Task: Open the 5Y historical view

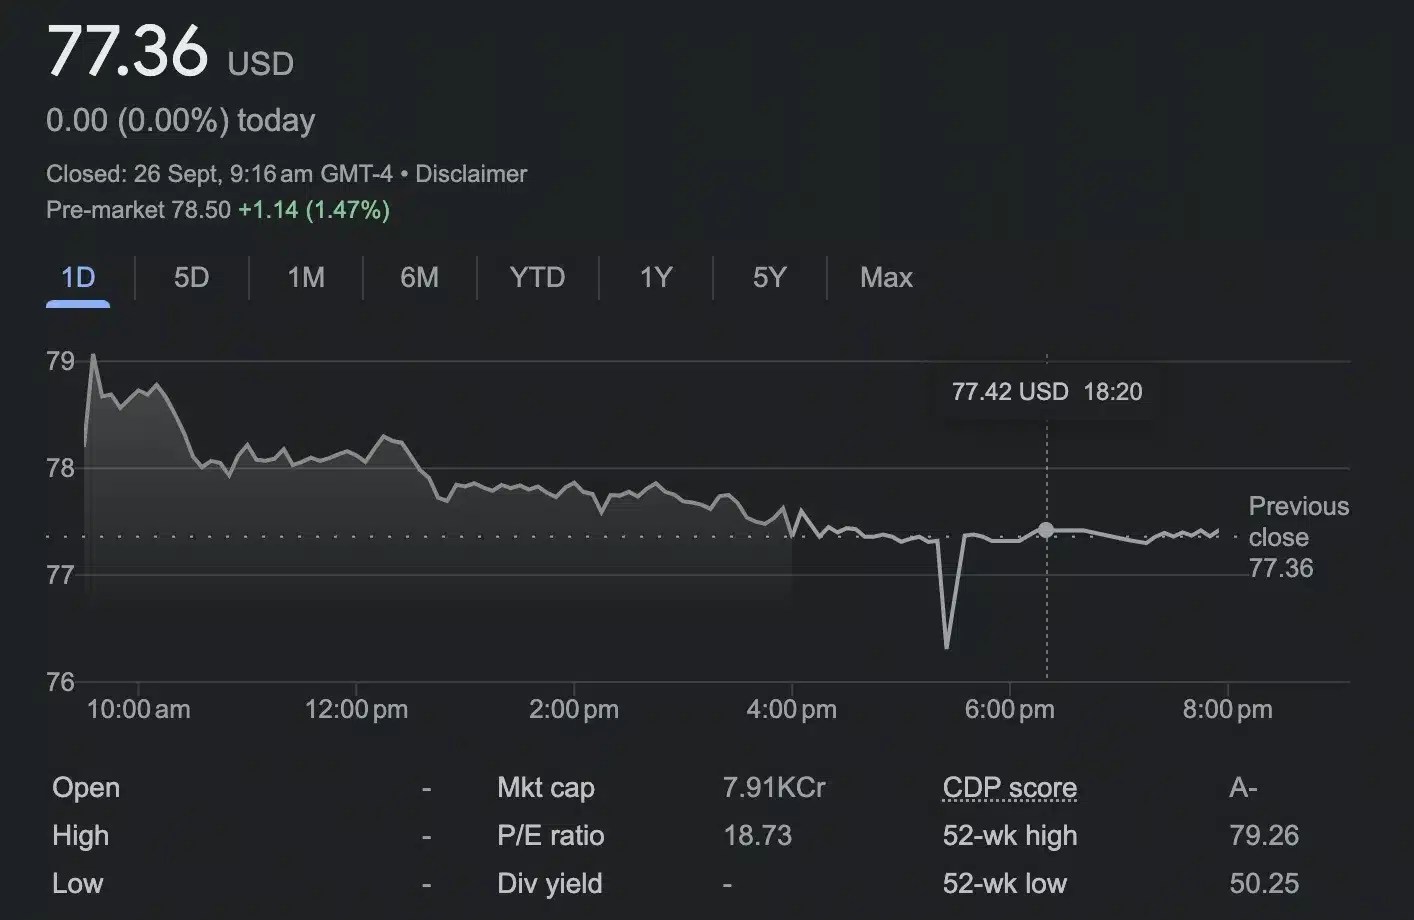Action: tap(769, 278)
